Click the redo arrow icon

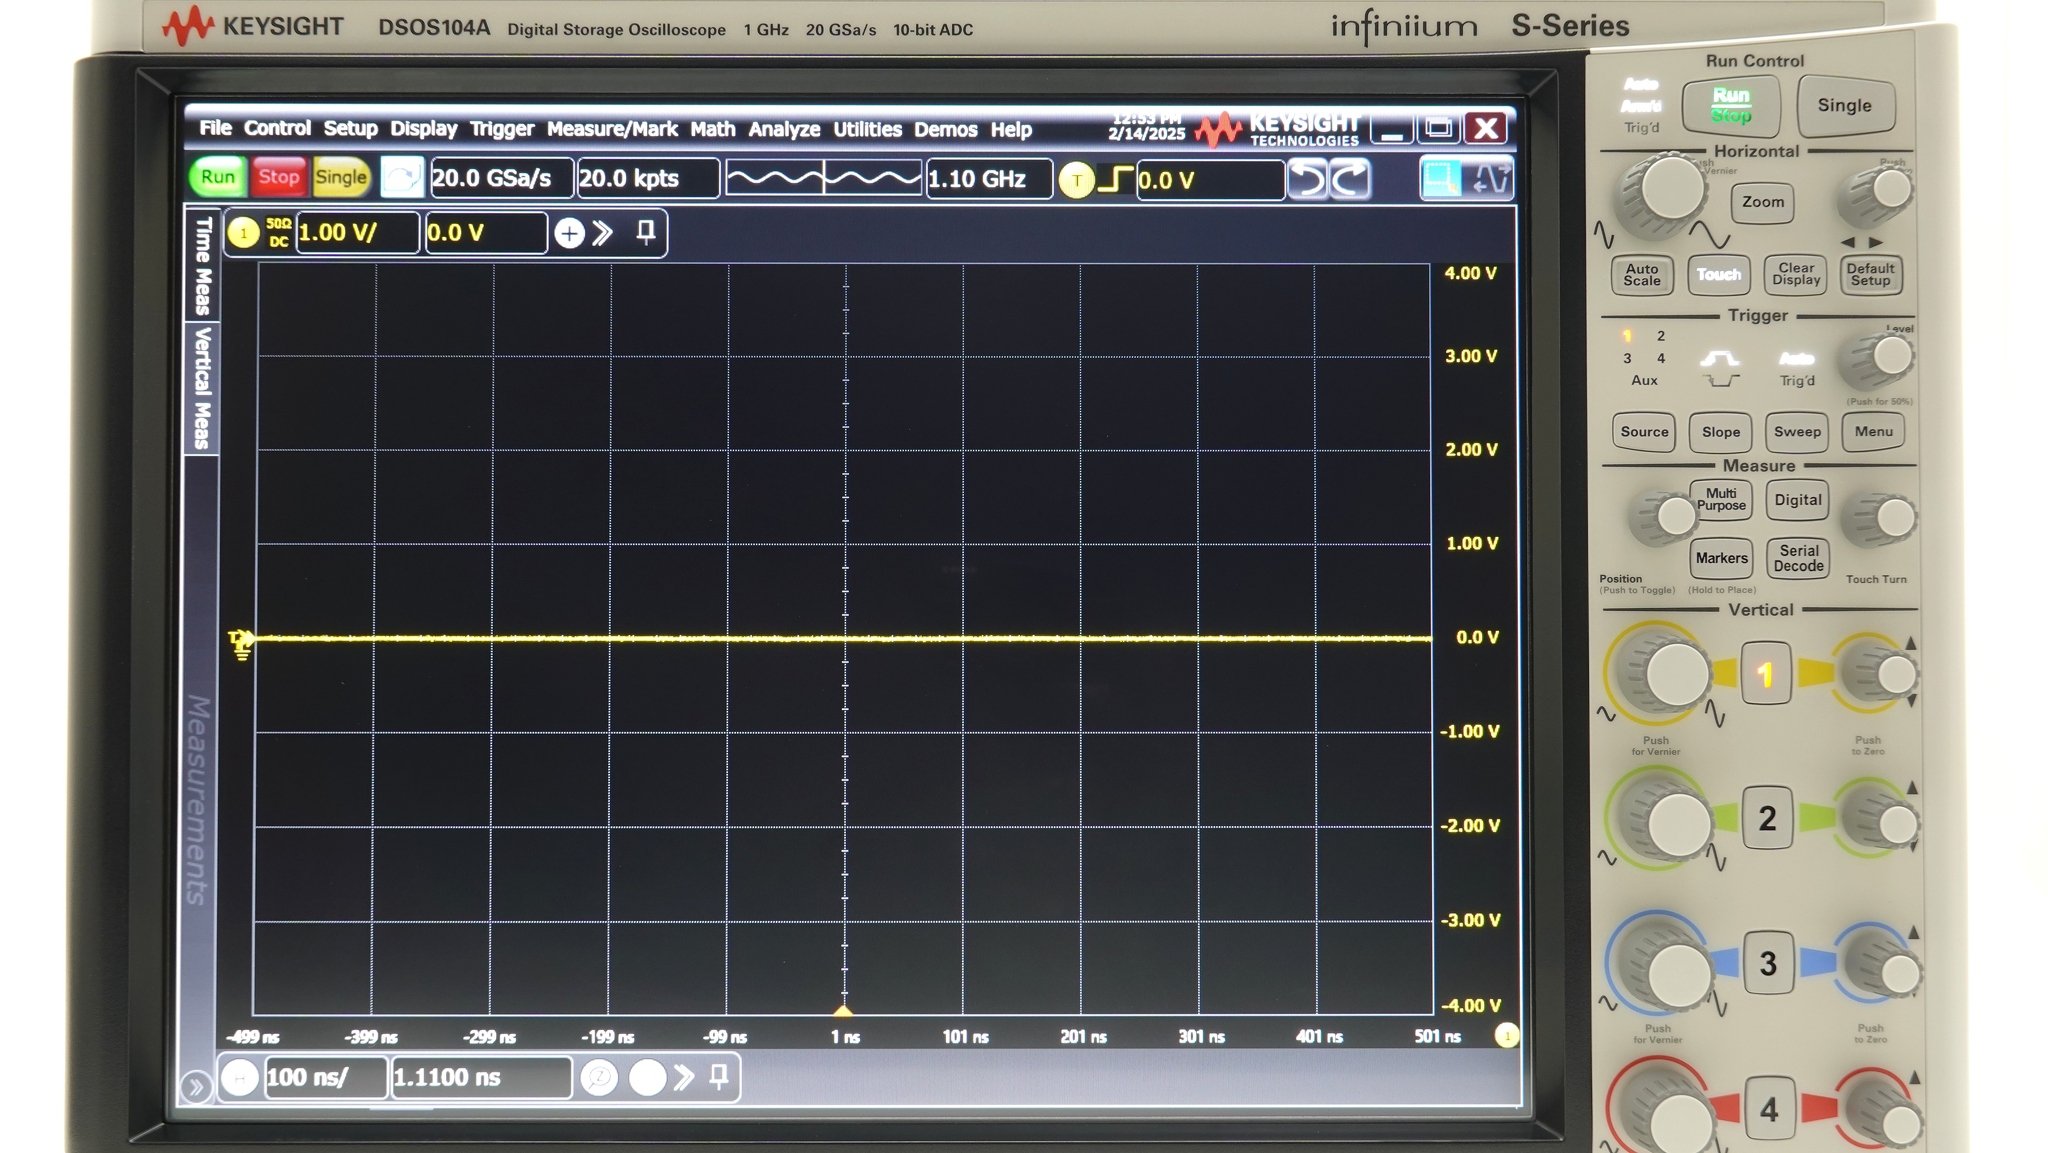tap(1349, 180)
